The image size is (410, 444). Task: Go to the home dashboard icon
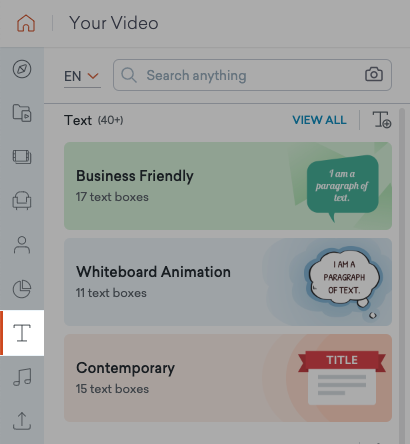tap(26, 23)
